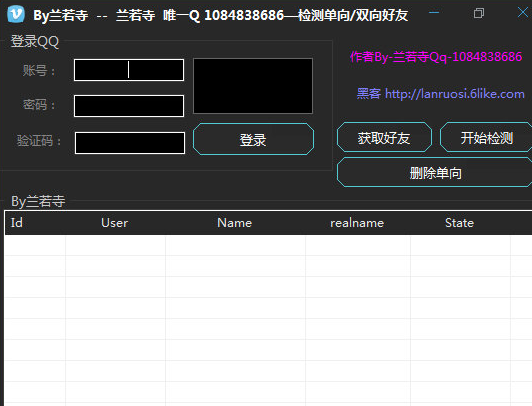The width and height of the screenshot is (532, 406).
Task: Click the By兰若寺 list group label
Action: [38, 201]
